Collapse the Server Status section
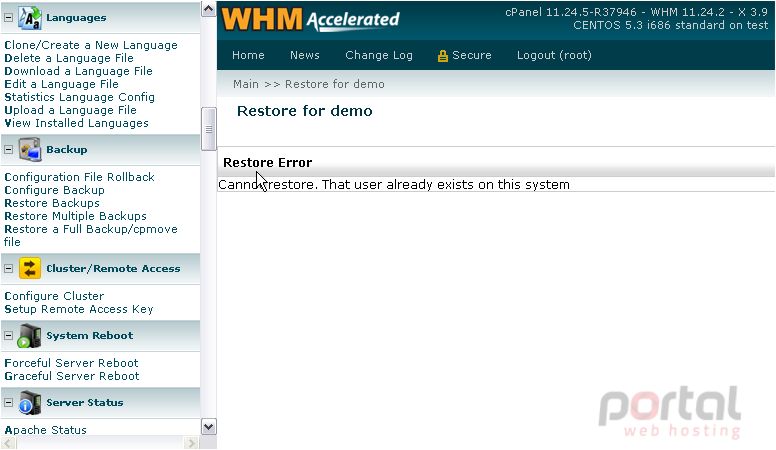 (x=8, y=402)
